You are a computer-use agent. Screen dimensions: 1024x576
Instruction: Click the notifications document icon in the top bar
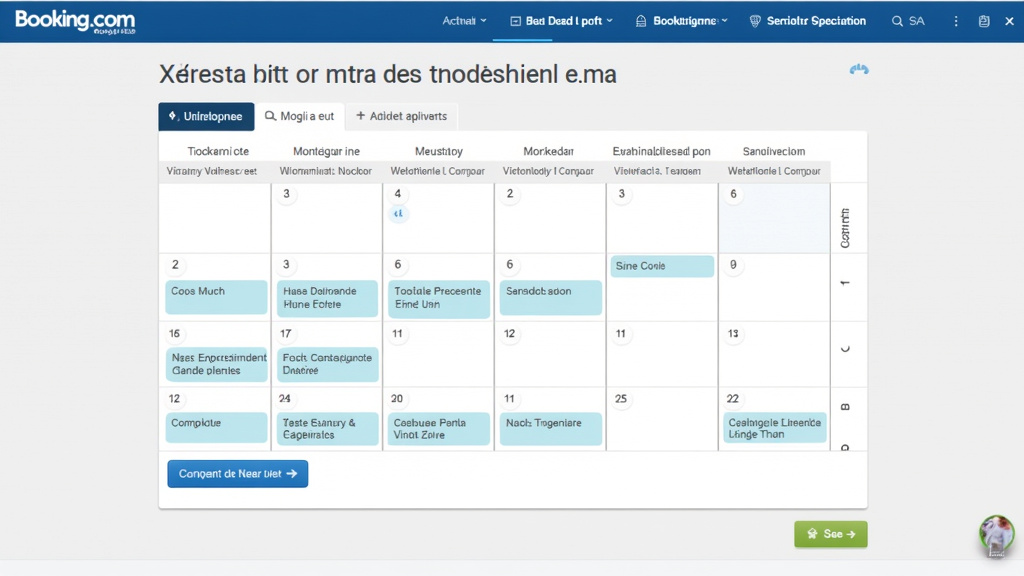click(x=983, y=20)
